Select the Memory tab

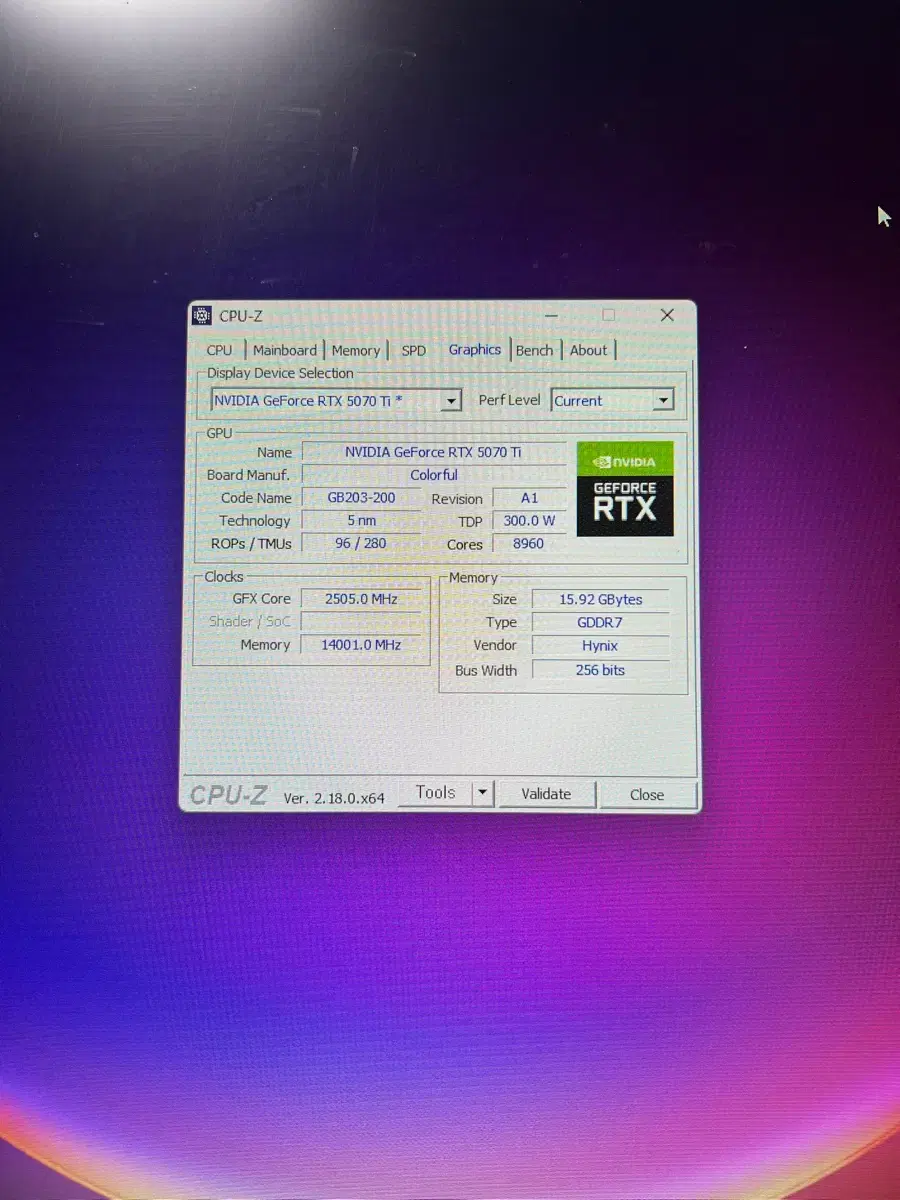[356, 350]
